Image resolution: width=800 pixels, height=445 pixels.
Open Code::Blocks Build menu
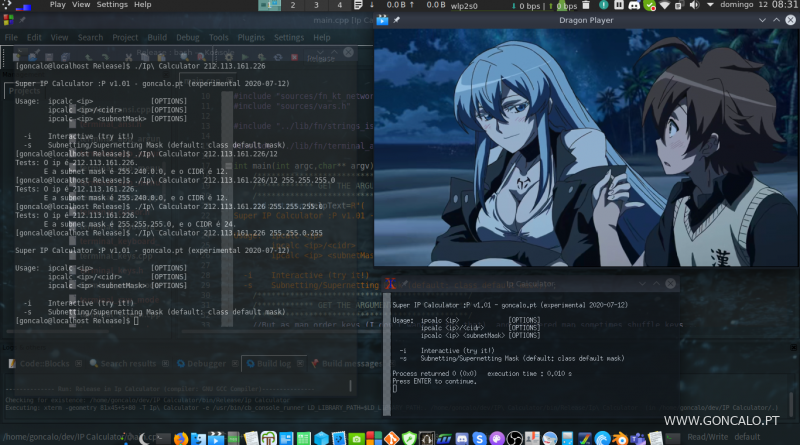157,38
